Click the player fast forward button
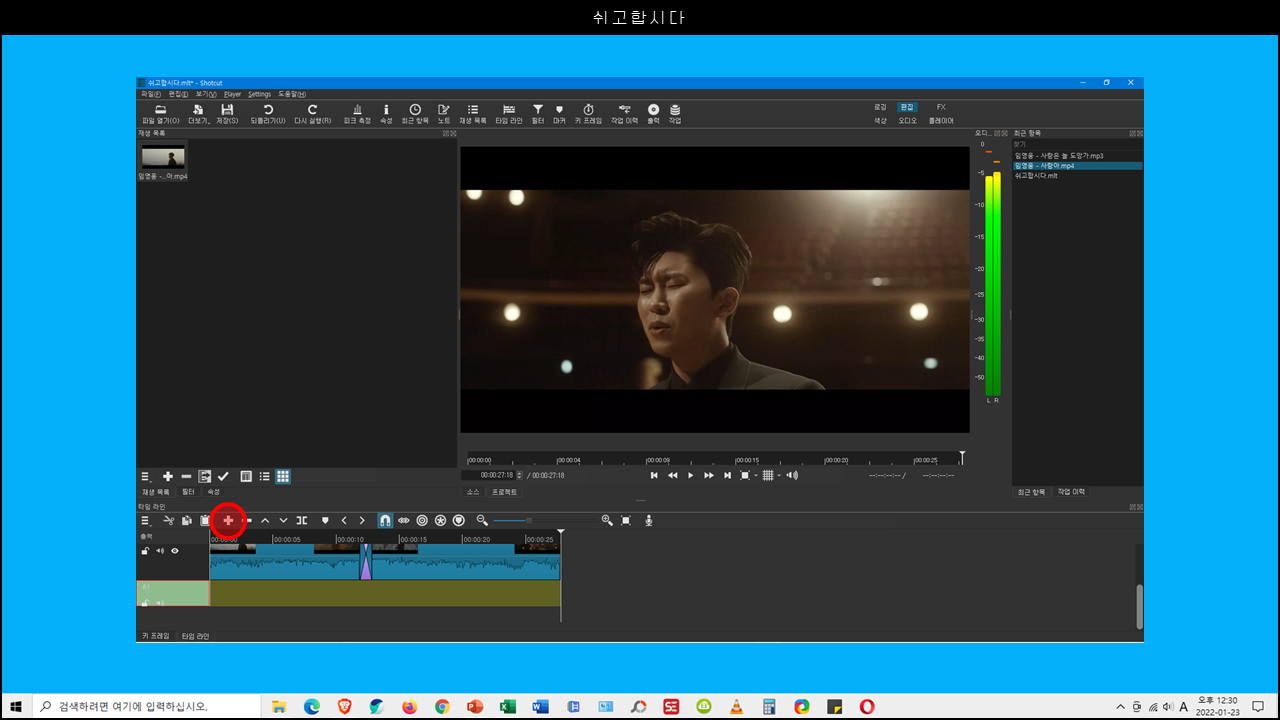 709,476
